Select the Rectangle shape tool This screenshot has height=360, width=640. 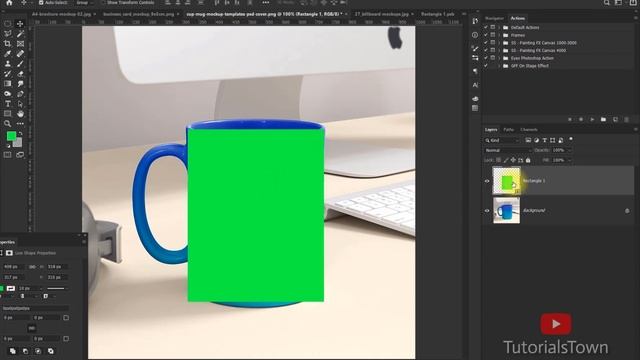[7, 113]
